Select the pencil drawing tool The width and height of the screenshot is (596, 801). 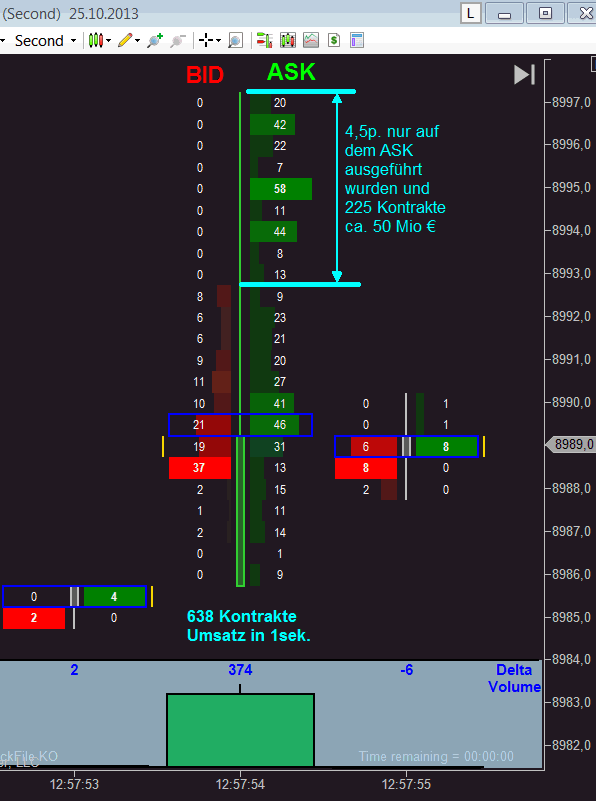point(125,40)
